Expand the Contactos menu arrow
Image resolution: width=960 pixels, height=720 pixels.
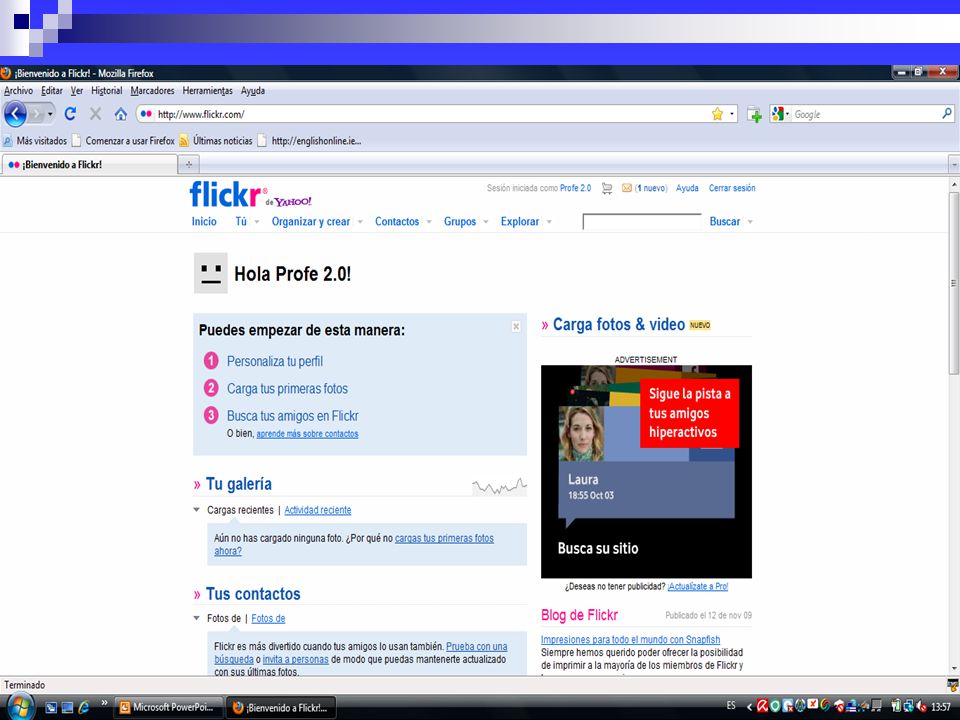[429, 222]
